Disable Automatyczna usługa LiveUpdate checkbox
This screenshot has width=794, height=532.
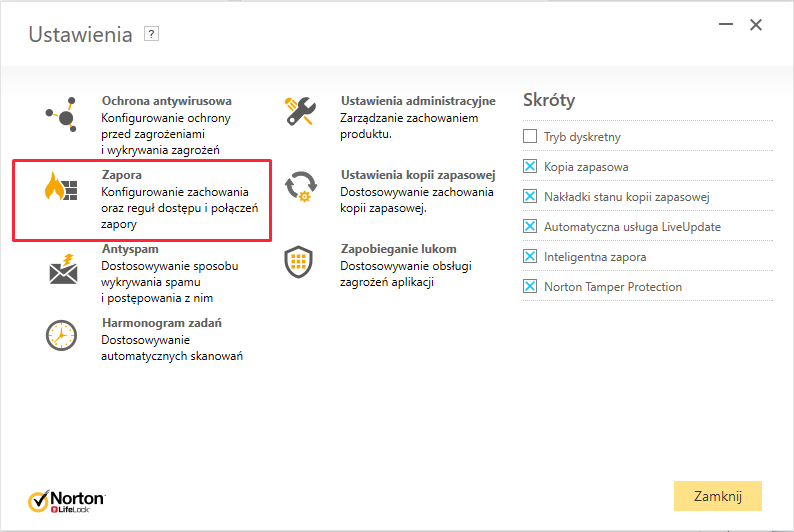(x=530, y=226)
